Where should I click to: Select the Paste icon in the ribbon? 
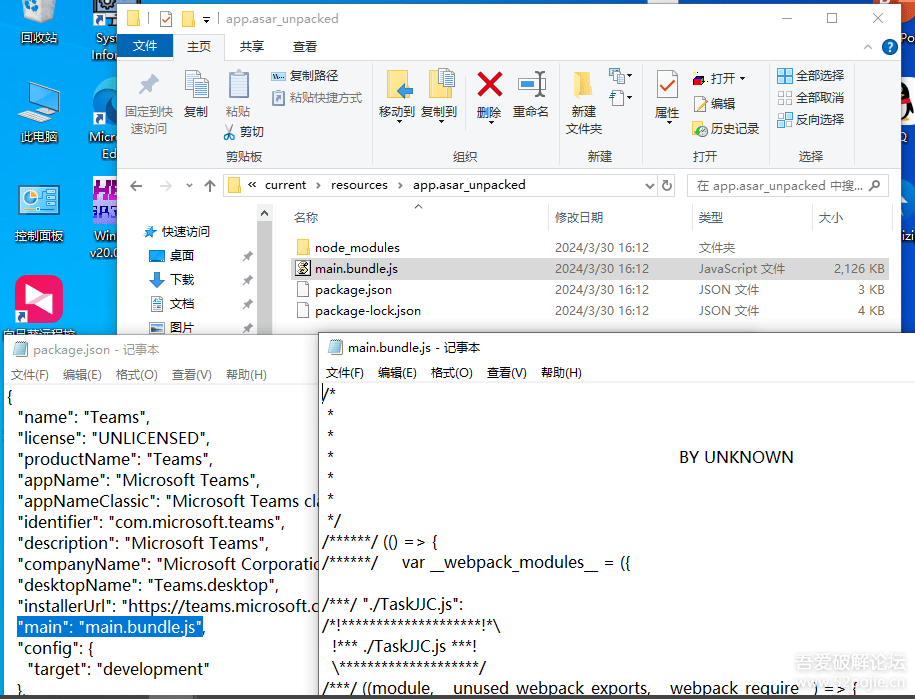[x=238, y=95]
